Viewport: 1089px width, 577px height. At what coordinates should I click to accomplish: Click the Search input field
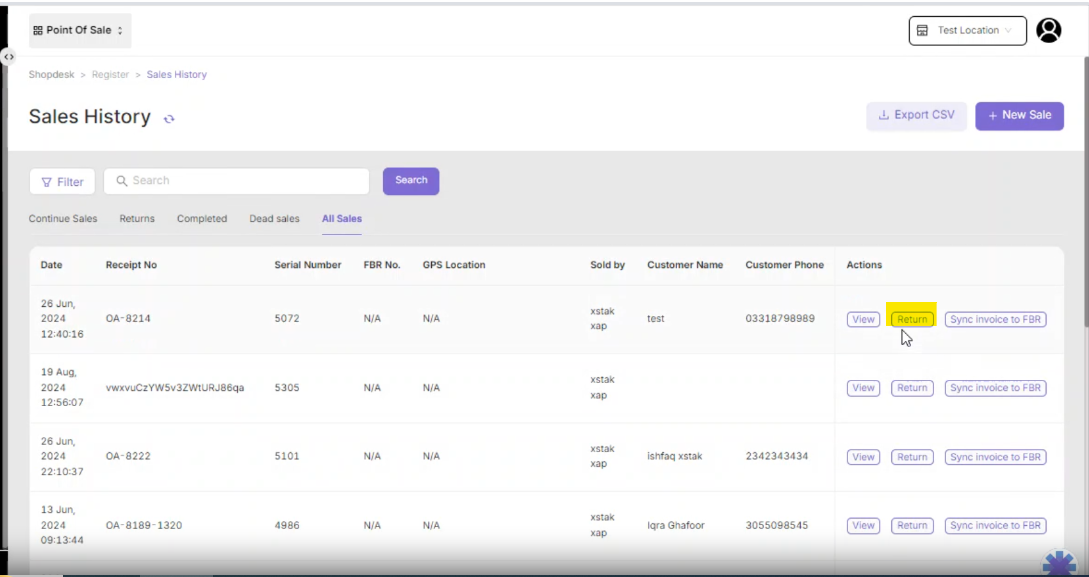pos(237,181)
